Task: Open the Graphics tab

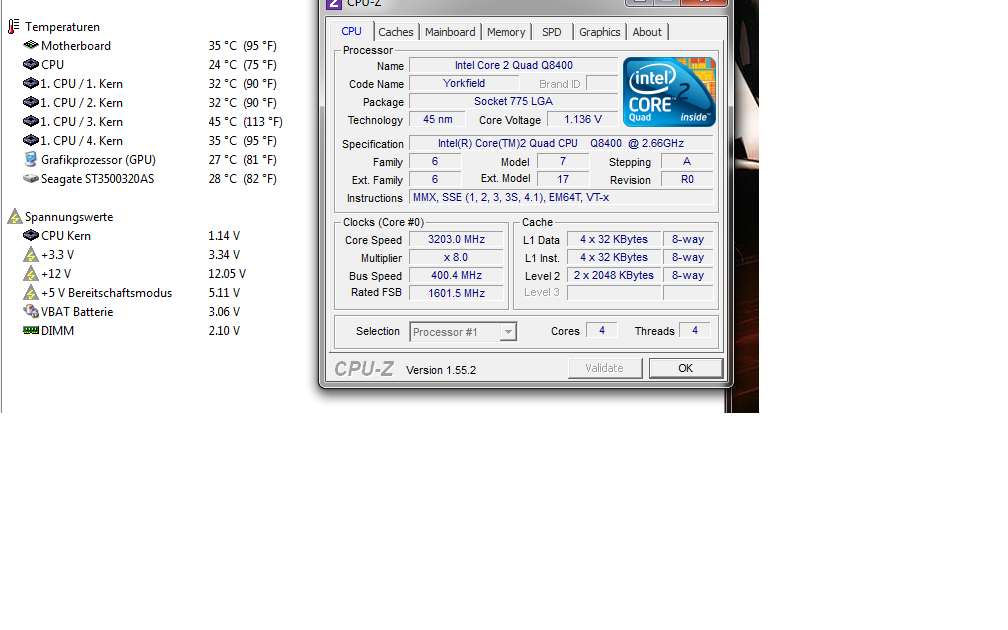Action: point(600,32)
